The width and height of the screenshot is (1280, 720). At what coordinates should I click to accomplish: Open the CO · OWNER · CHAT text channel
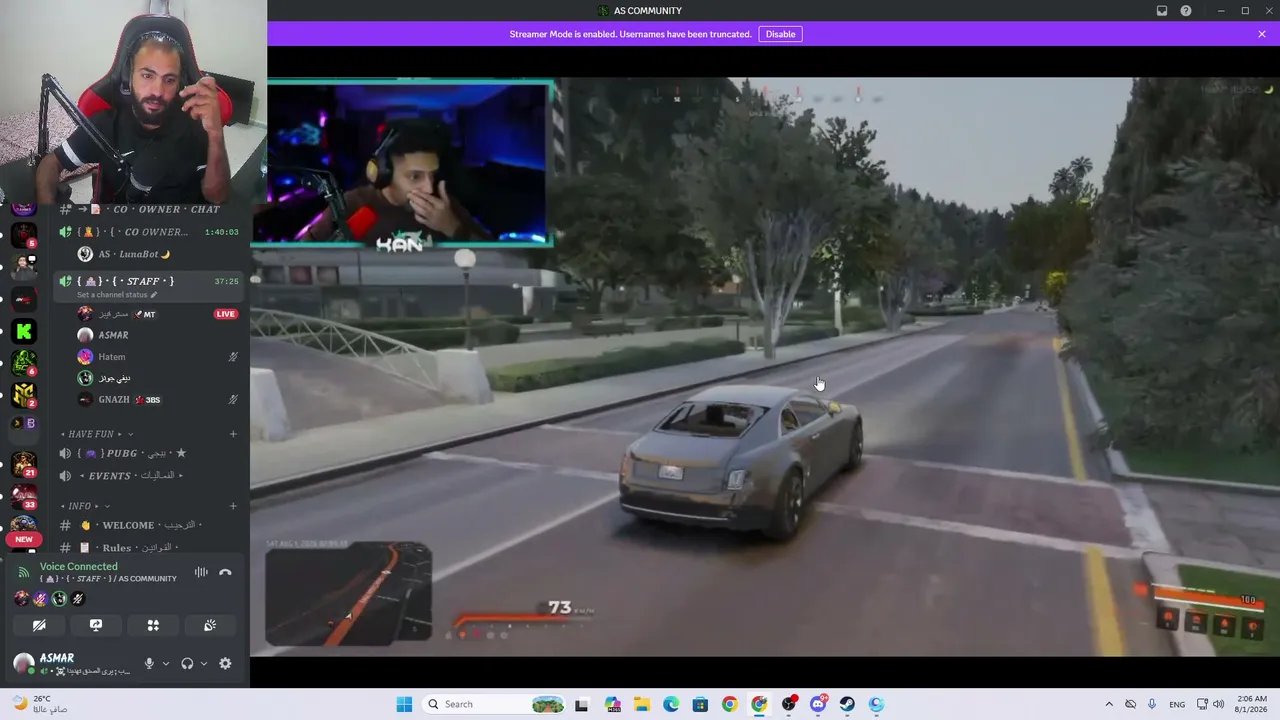(150, 209)
